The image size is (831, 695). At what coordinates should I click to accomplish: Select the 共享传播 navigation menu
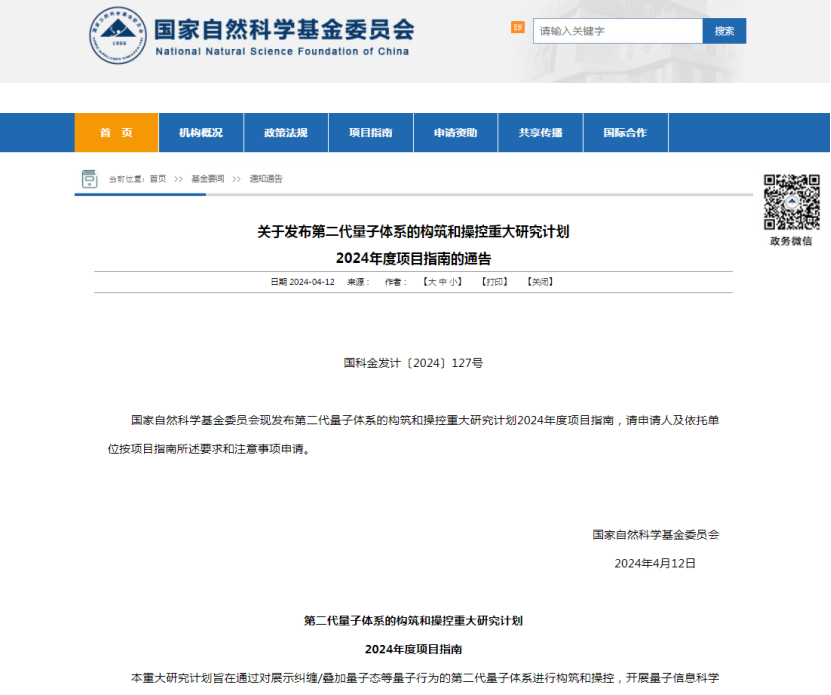click(x=540, y=133)
